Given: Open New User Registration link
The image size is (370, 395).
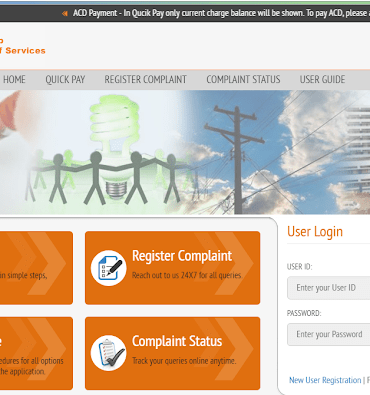Looking at the screenshot, I should click(x=325, y=380).
